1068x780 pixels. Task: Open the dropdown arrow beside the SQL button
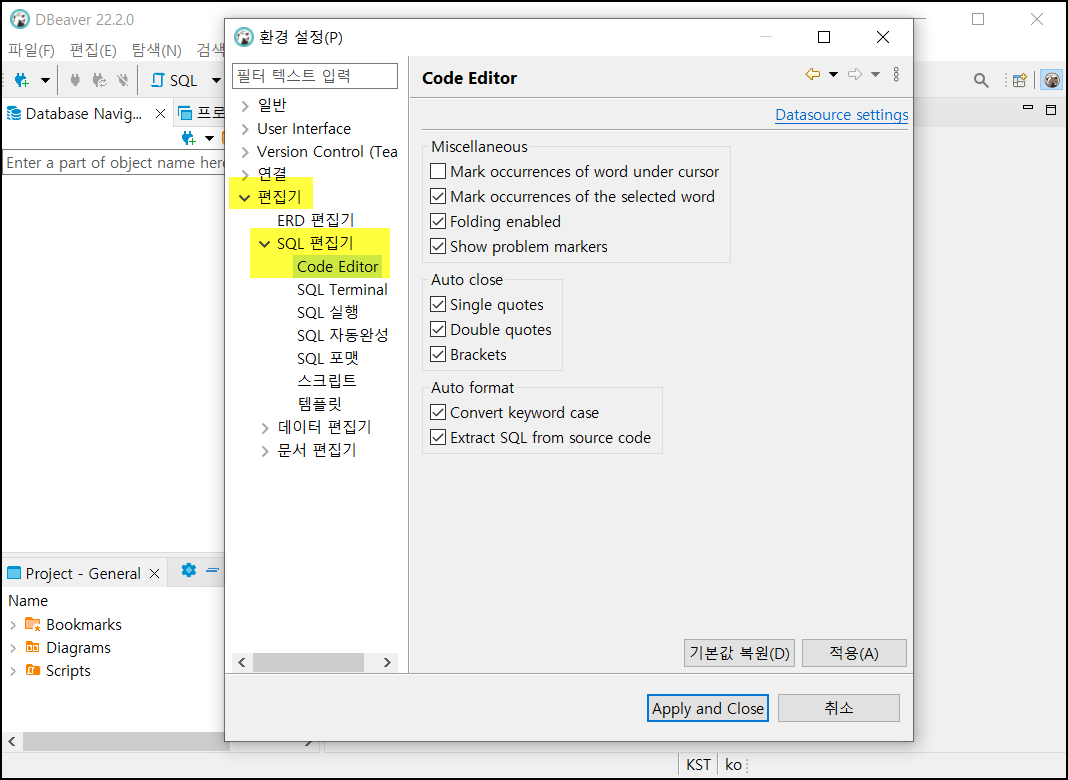(x=216, y=80)
